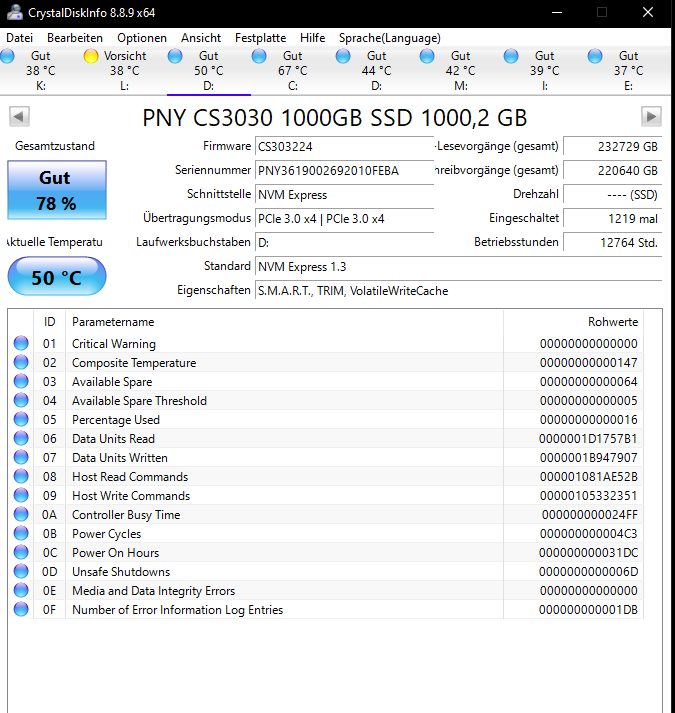
Task: Click the Eingeschaltet 1219 mal value
Action: [x=613, y=219]
